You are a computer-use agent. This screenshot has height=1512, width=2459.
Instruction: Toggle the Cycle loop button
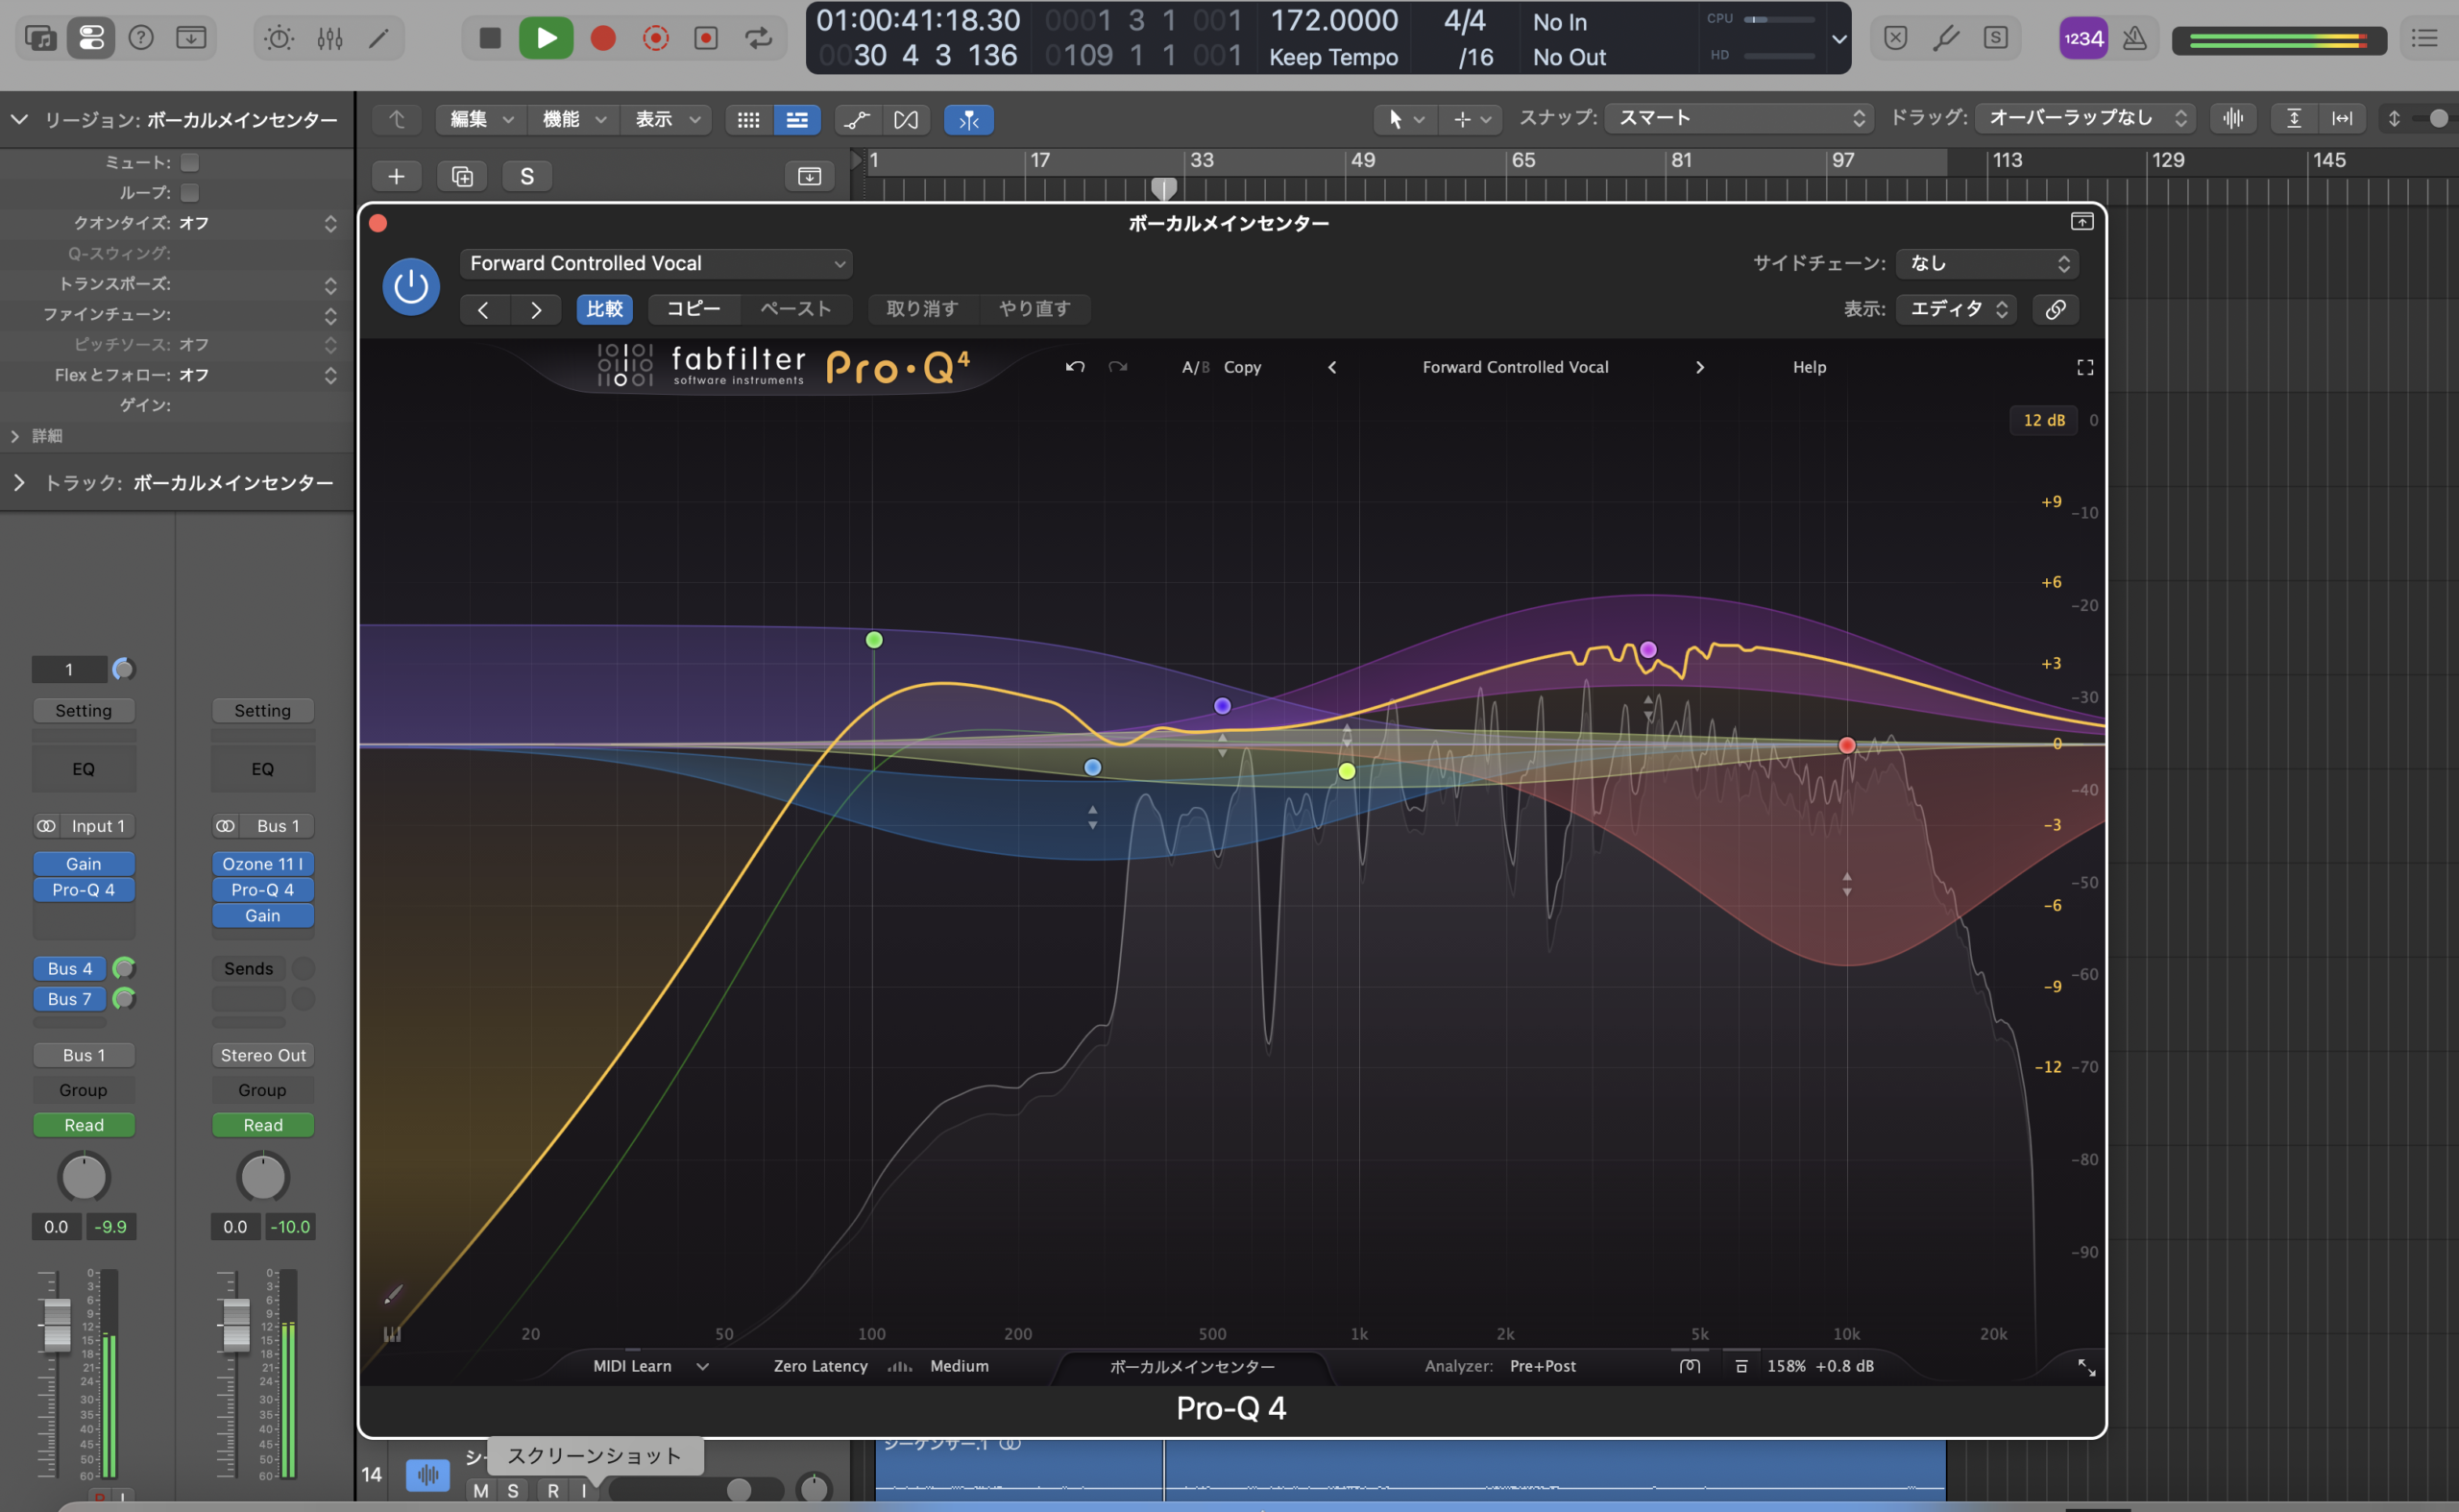[759, 38]
